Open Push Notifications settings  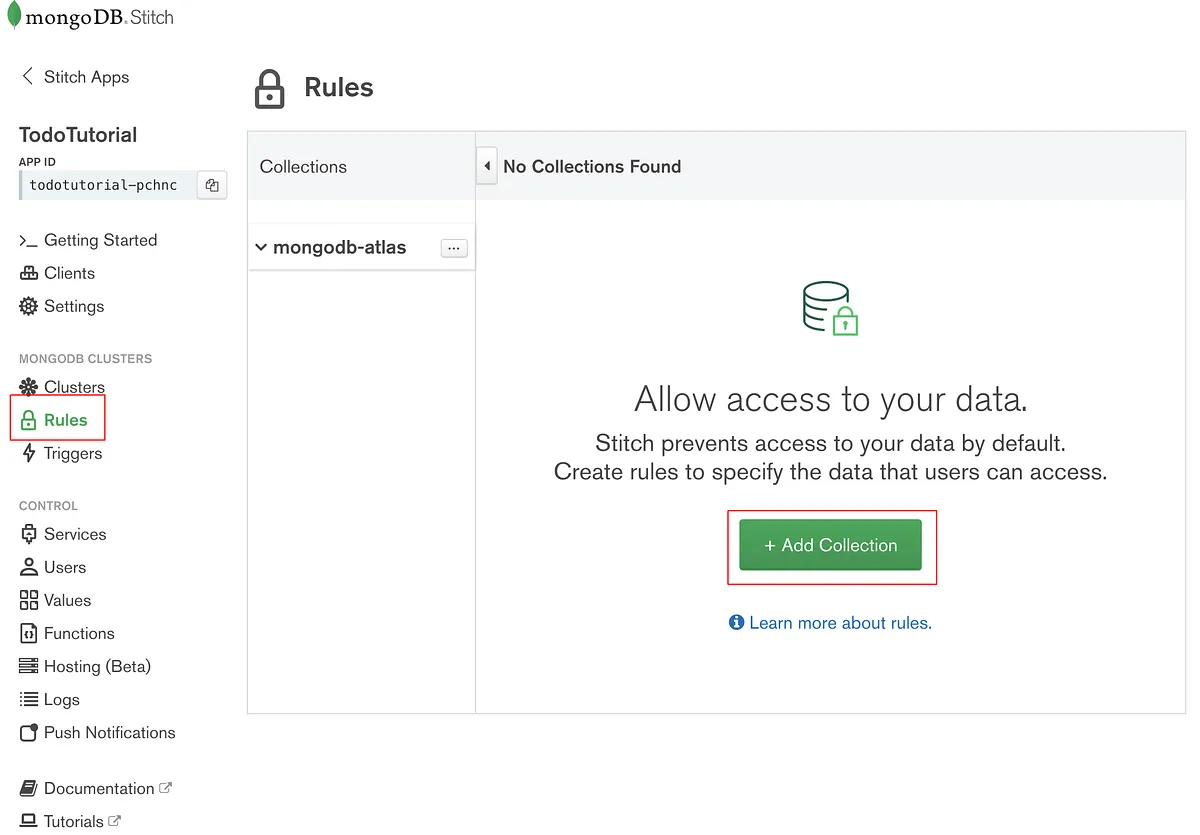[108, 732]
